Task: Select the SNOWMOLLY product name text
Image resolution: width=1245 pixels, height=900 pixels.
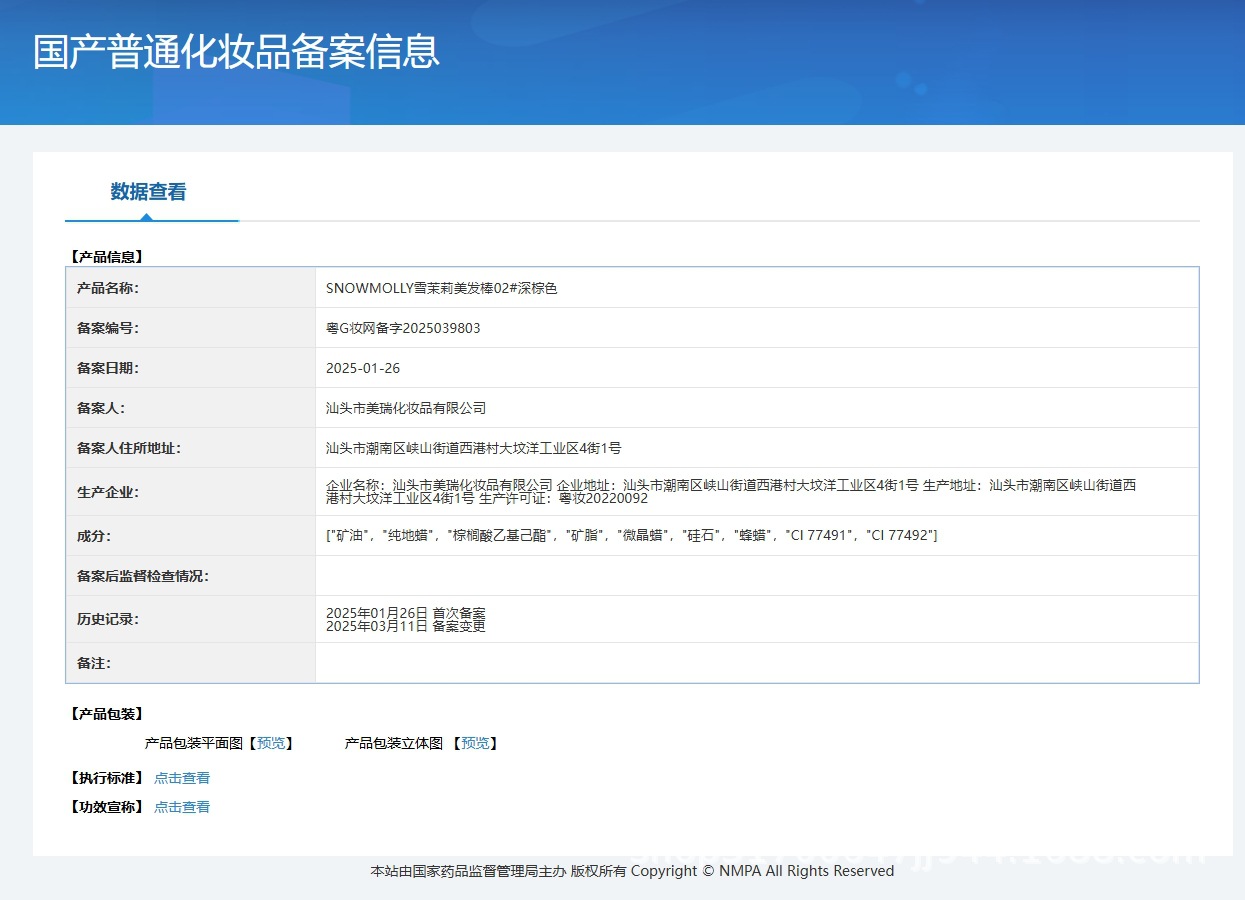Action: coord(441,288)
